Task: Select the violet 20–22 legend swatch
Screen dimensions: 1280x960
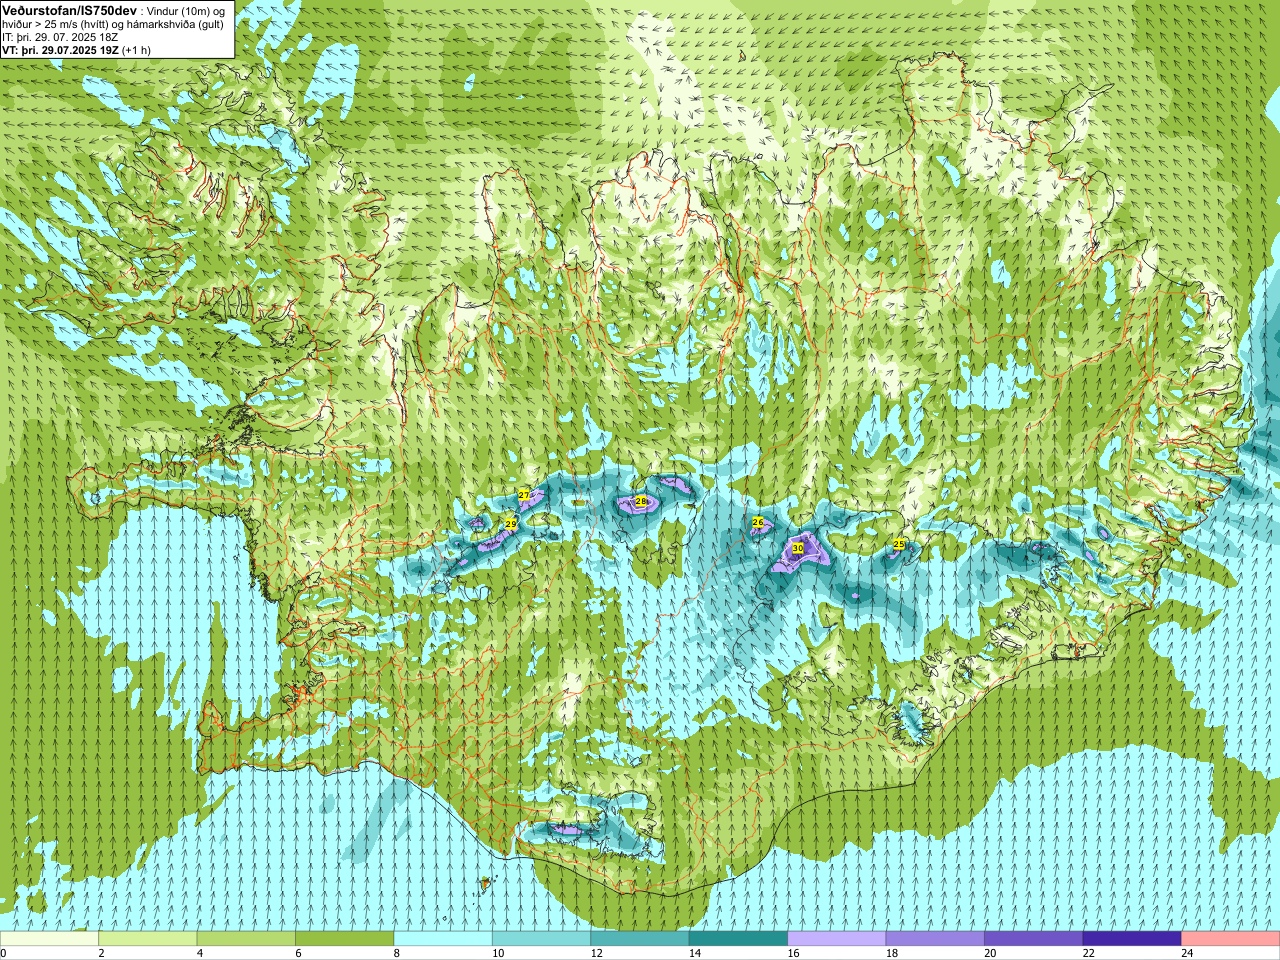Action: click(x=1034, y=939)
